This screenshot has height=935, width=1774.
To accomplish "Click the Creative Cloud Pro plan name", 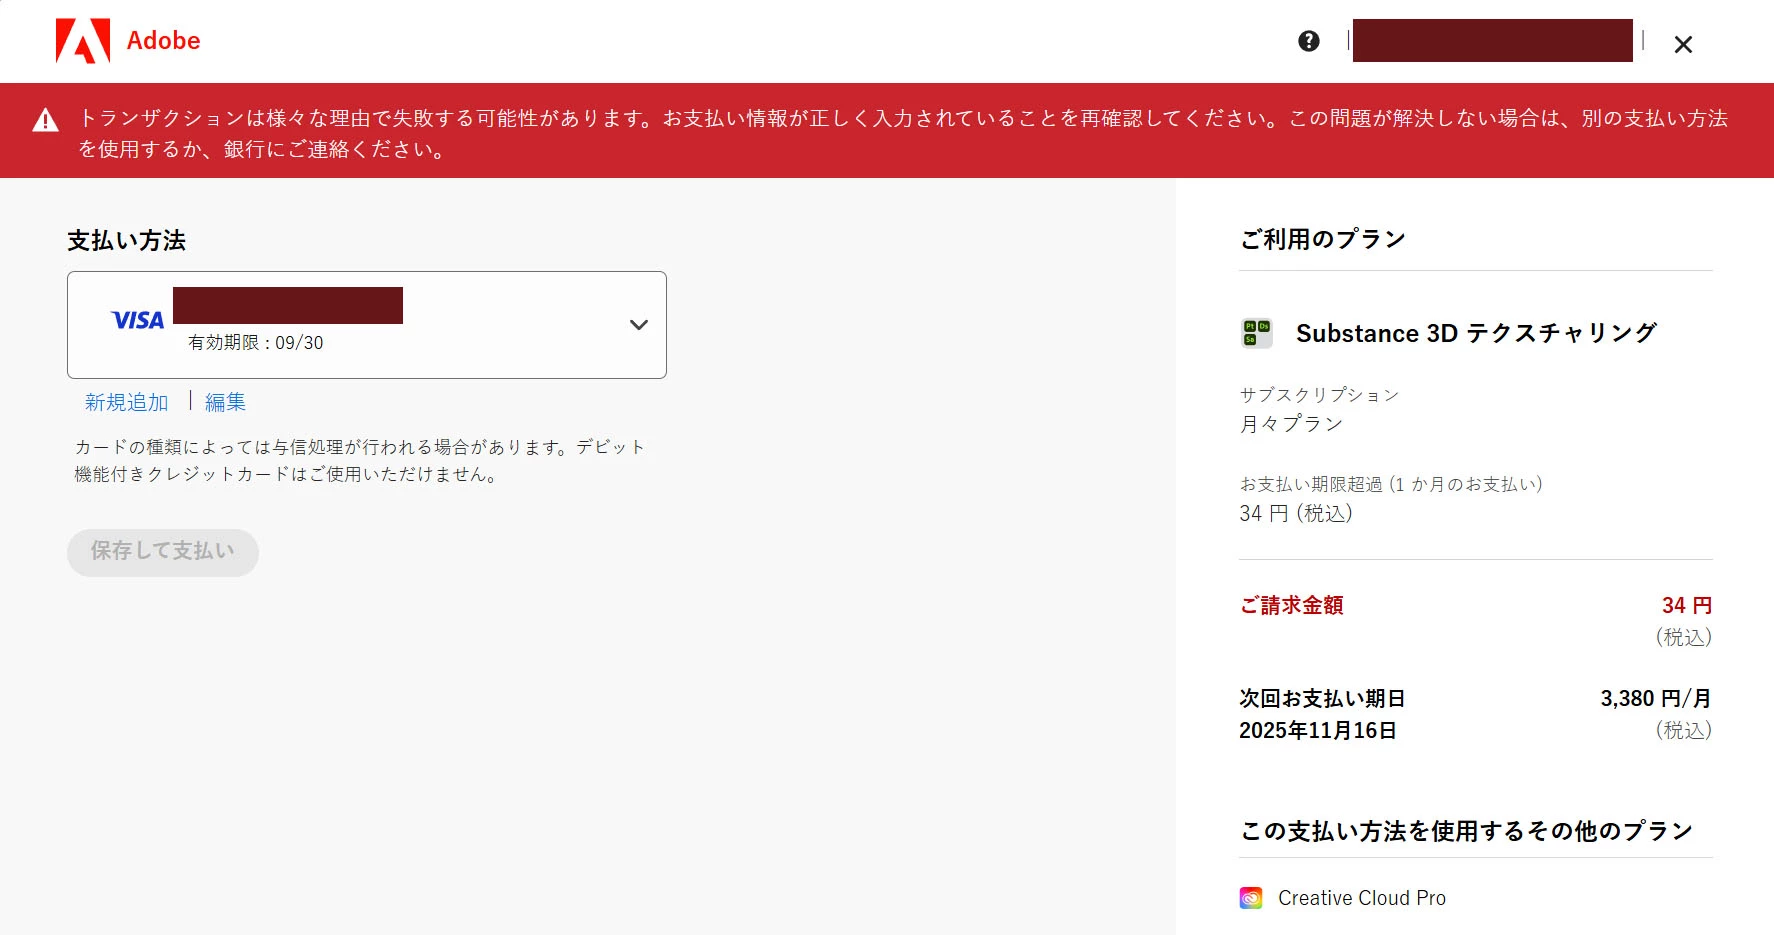I will [x=1362, y=898].
